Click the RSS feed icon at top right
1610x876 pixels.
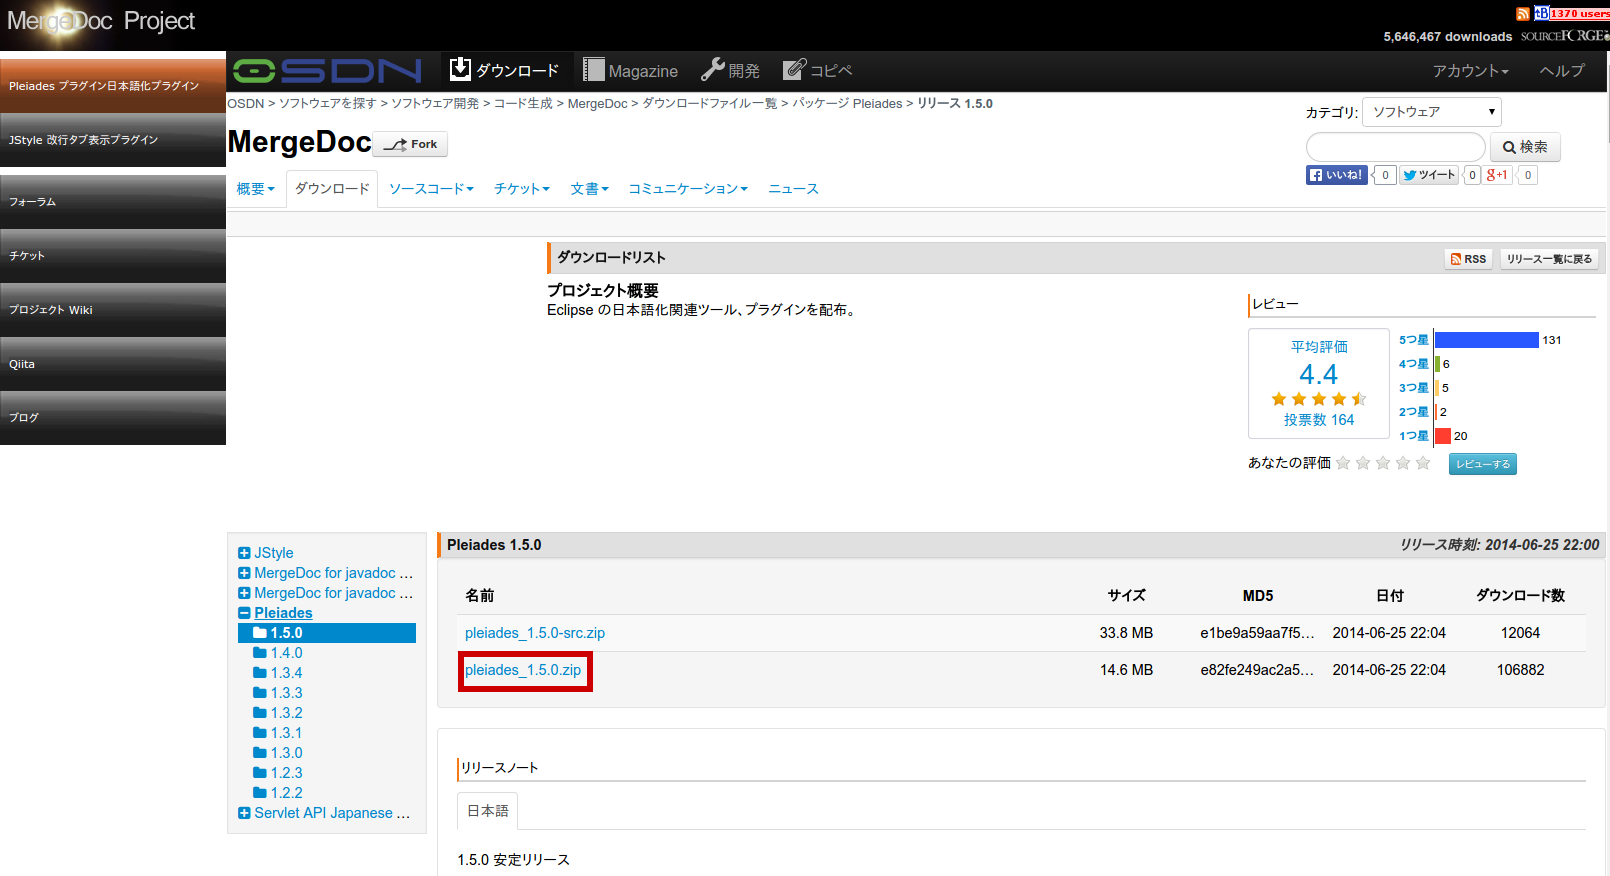(x=1522, y=14)
